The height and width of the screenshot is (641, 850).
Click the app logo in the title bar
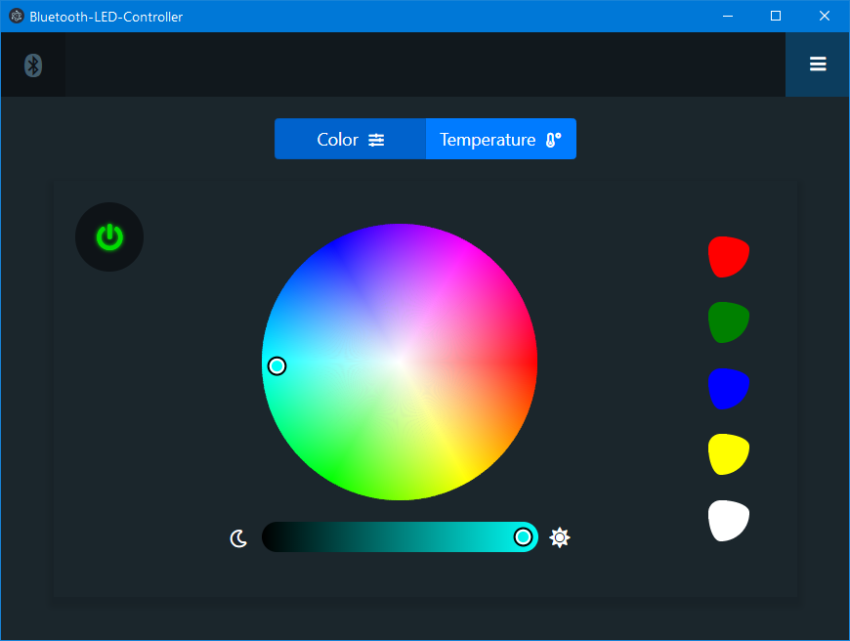coord(15,16)
